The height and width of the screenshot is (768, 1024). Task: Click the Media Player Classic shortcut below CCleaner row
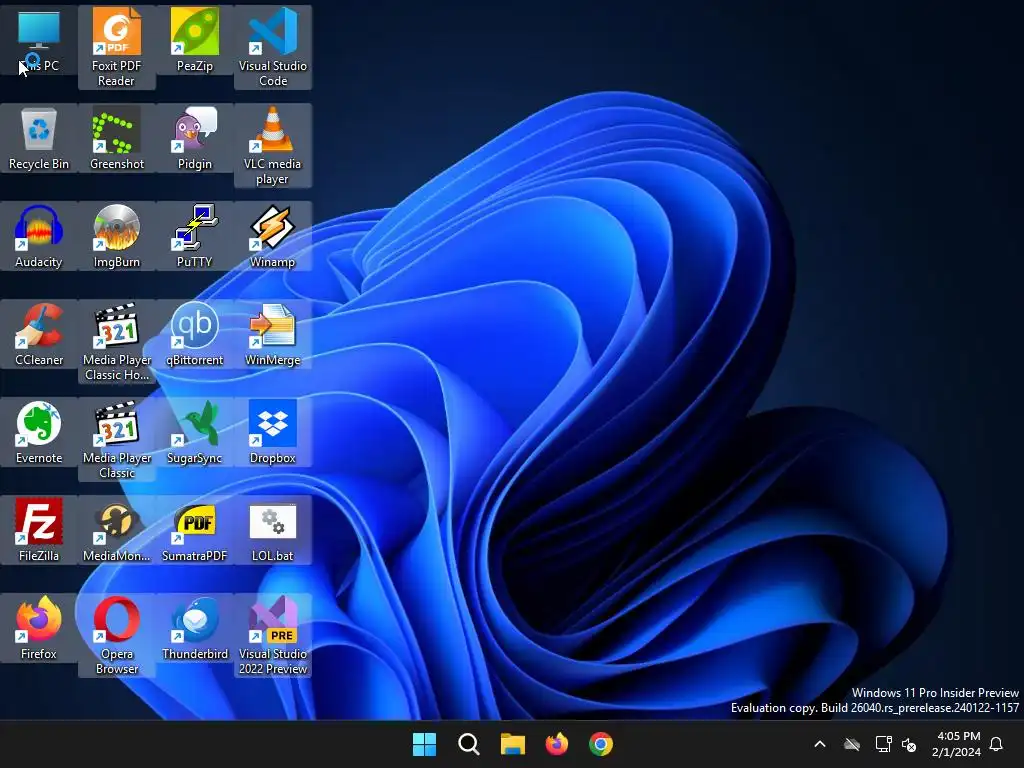pos(116,439)
